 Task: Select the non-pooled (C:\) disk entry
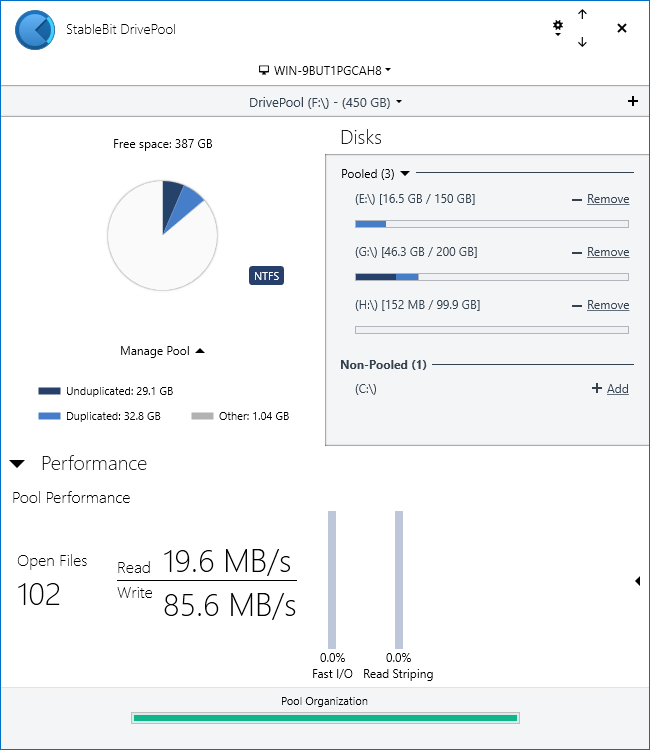(x=365, y=389)
